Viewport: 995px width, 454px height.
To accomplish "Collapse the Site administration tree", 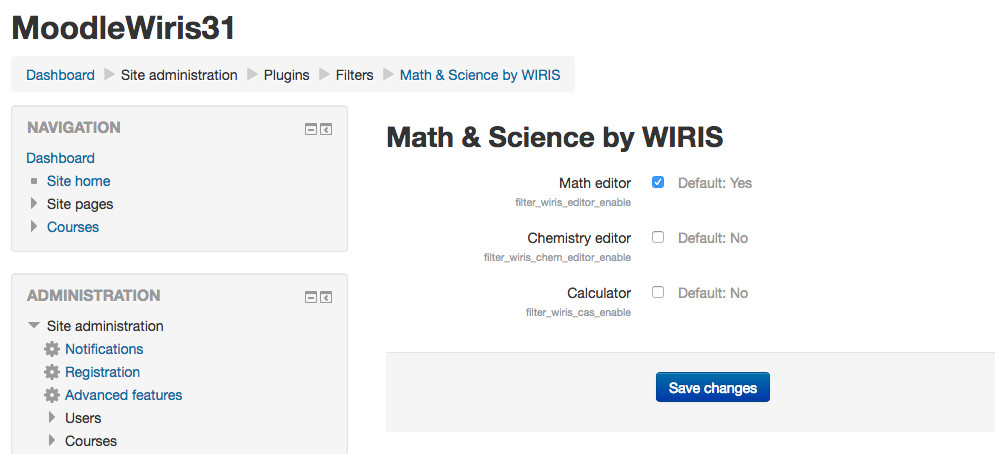I will [34, 326].
